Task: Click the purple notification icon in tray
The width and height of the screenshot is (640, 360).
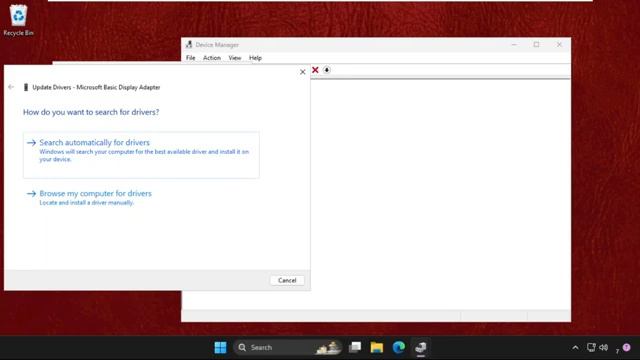Action: click(627, 347)
